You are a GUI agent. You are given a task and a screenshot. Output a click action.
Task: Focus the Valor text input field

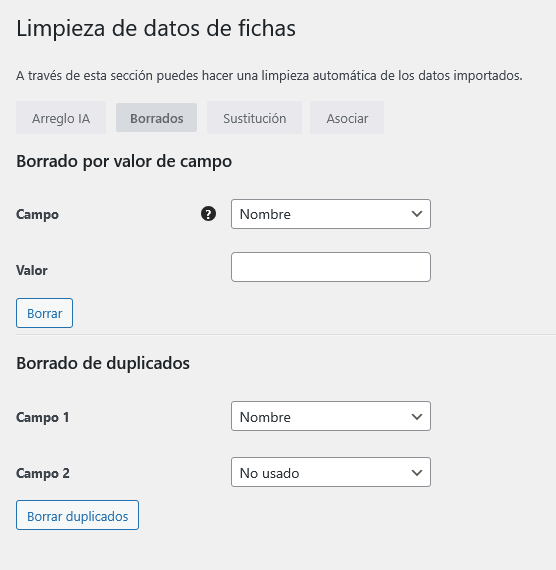331,267
